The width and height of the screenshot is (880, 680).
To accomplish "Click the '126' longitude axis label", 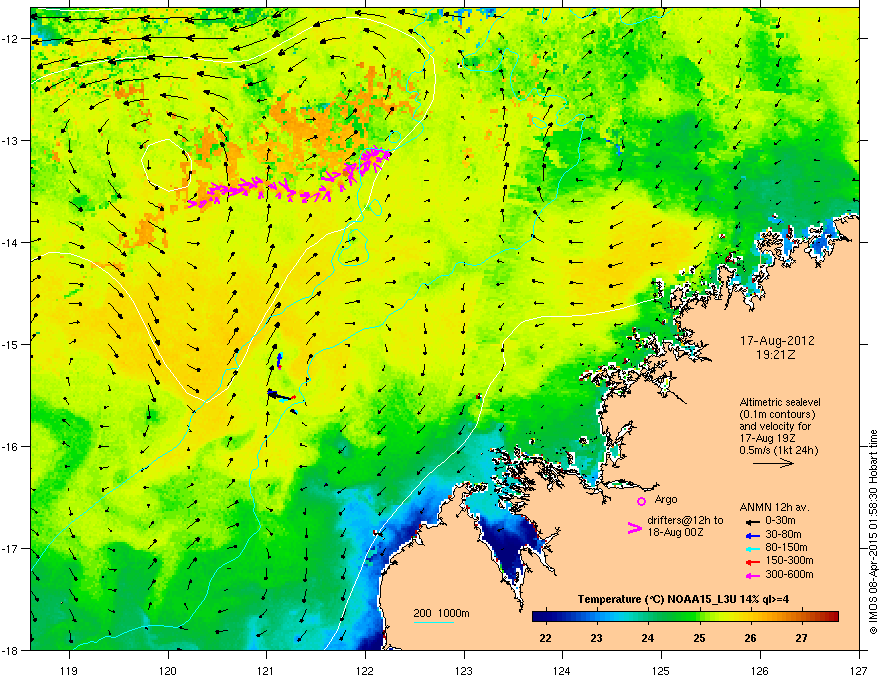I will [760, 670].
